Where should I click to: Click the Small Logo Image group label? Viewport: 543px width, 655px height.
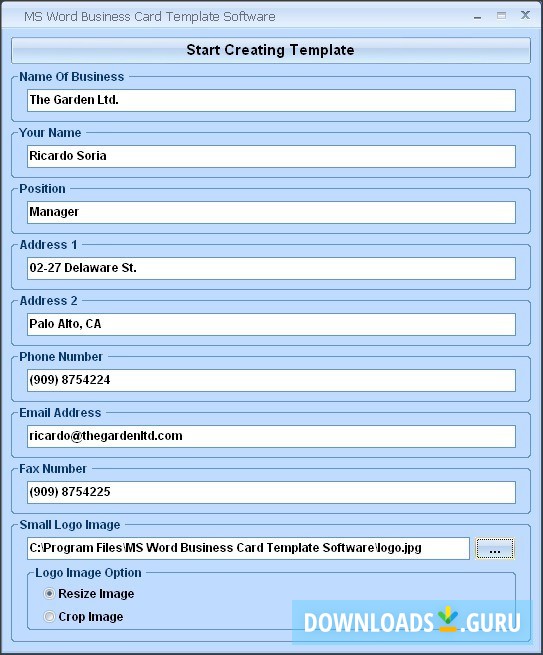coord(70,525)
